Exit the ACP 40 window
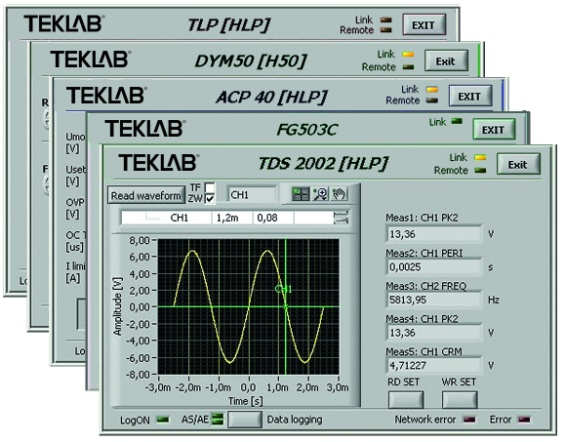This screenshot has width=565, height=442. tap(470, 96)
